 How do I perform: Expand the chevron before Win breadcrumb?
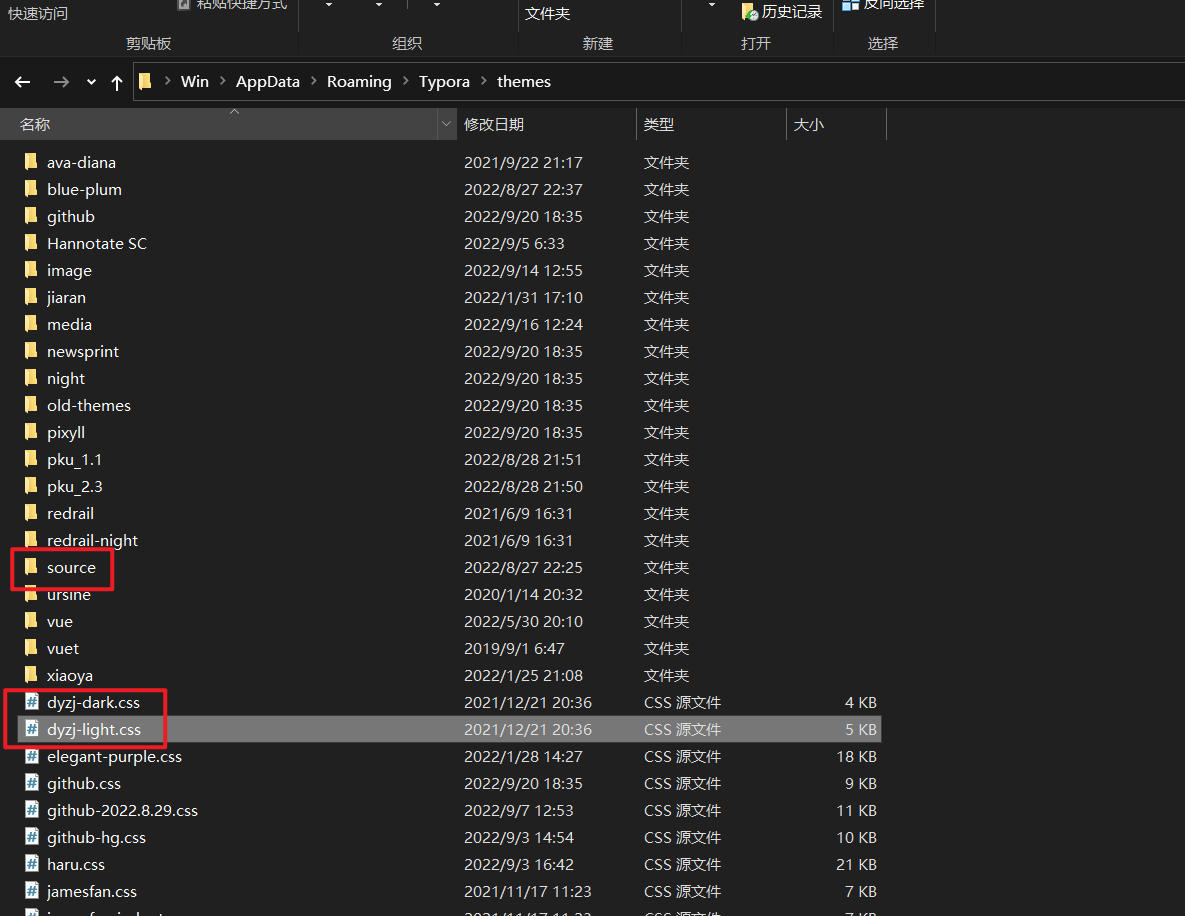(167, 81)
